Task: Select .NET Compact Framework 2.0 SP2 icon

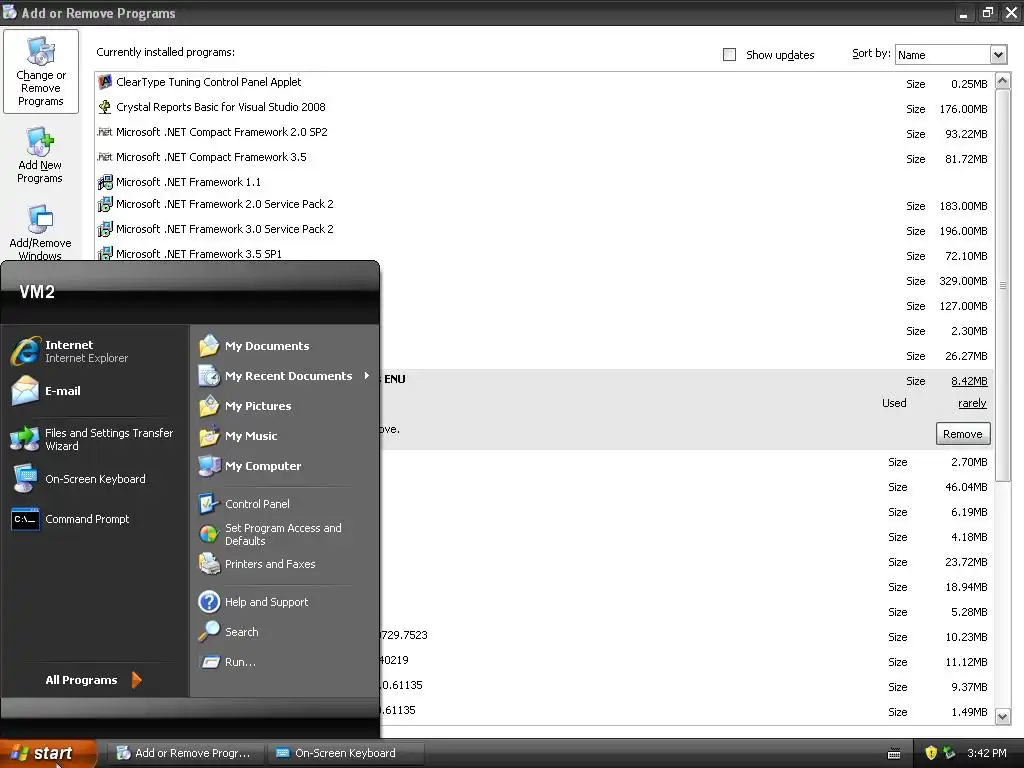Action: [104, 132]
